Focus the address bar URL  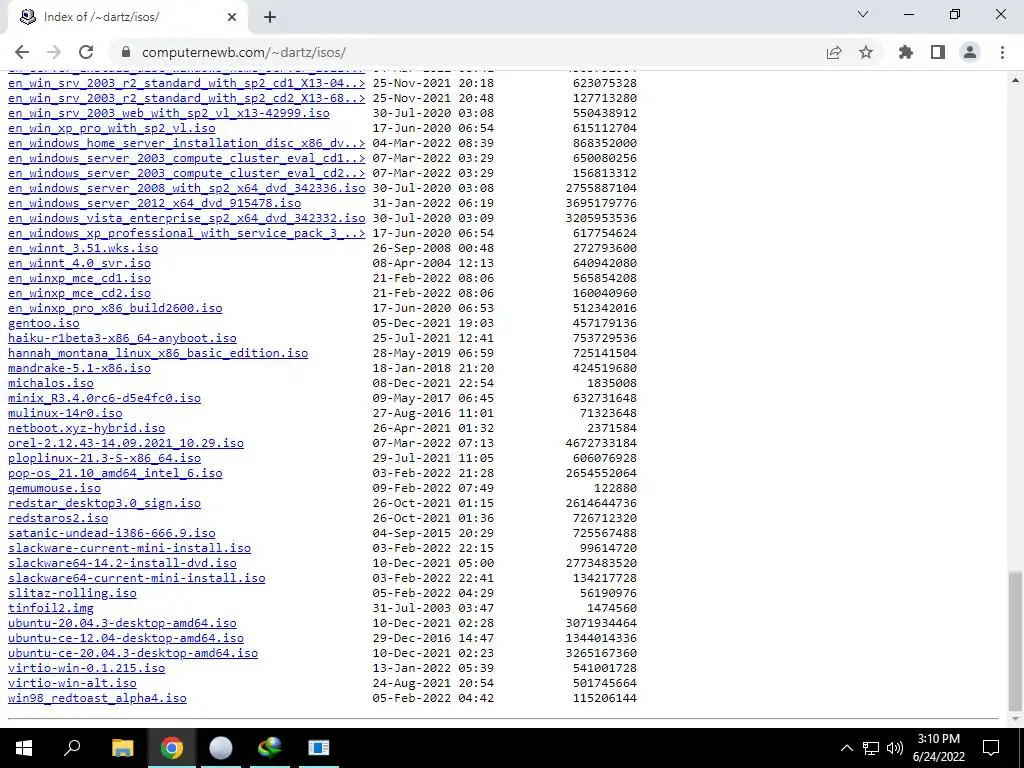coord(244,52)
